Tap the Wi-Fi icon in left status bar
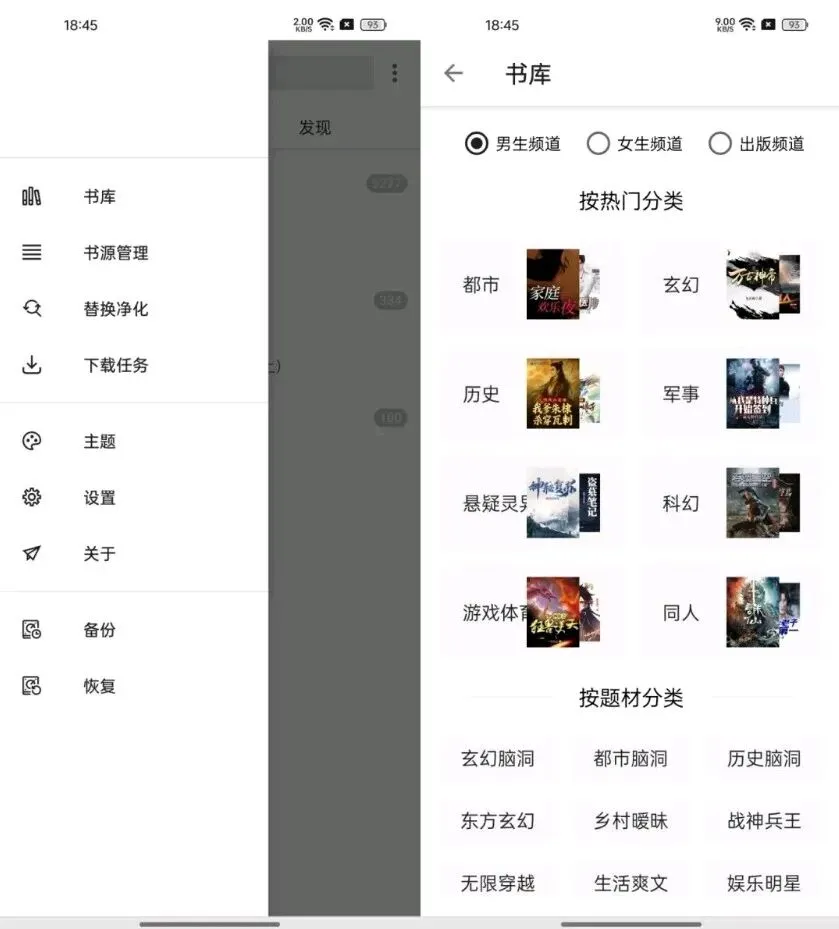839x929 pixels. pyautogui.click(x=326, y=24)
